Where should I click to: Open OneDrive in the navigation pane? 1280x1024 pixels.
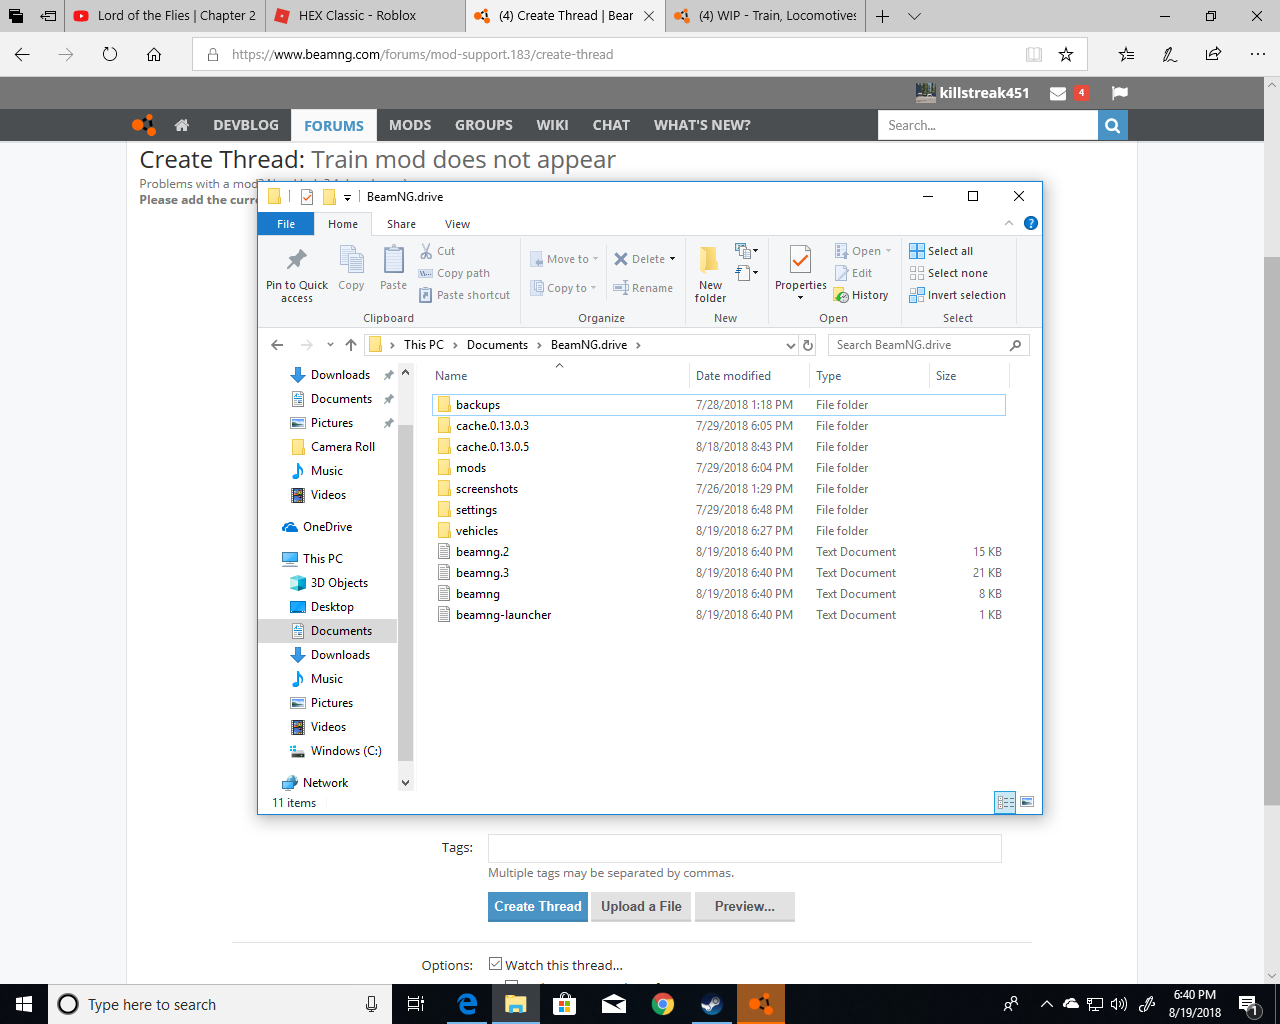point(327,527)
